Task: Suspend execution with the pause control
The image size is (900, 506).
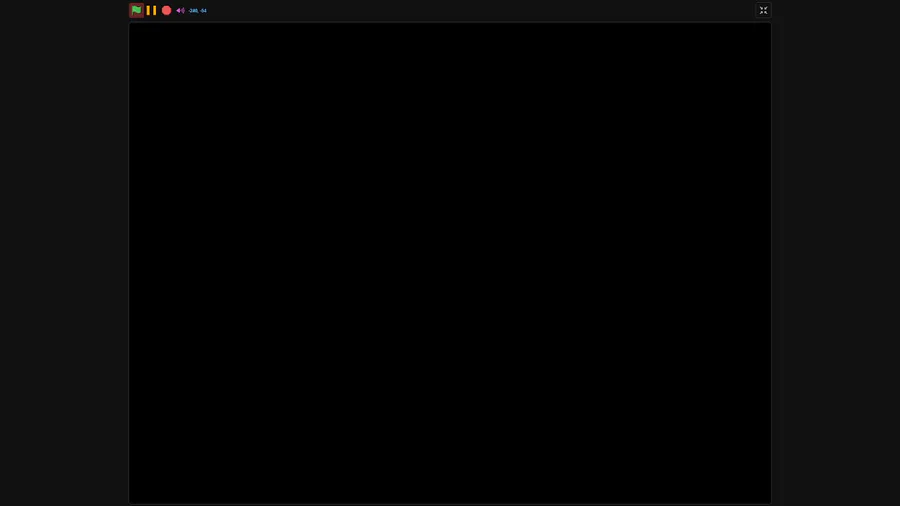Action: point(152,10)
